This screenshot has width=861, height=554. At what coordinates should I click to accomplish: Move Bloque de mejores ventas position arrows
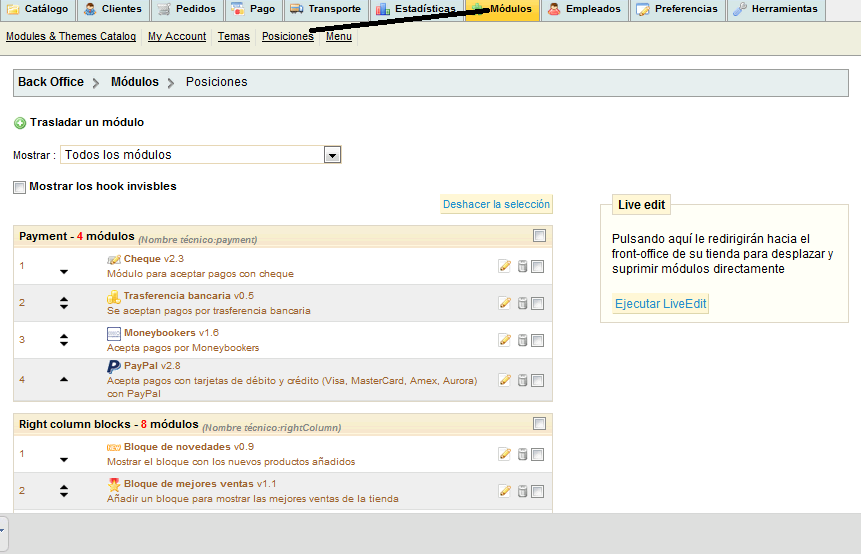[x=64, y=491]
